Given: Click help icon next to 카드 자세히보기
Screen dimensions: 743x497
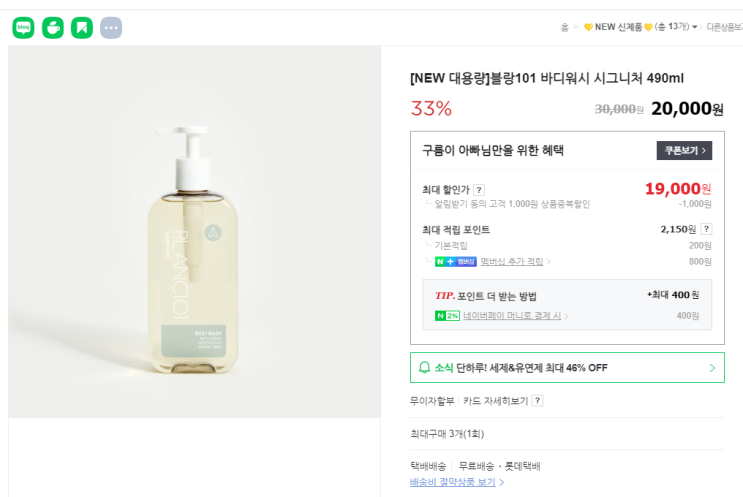Looking at the screenshot, I should point(537,401).
